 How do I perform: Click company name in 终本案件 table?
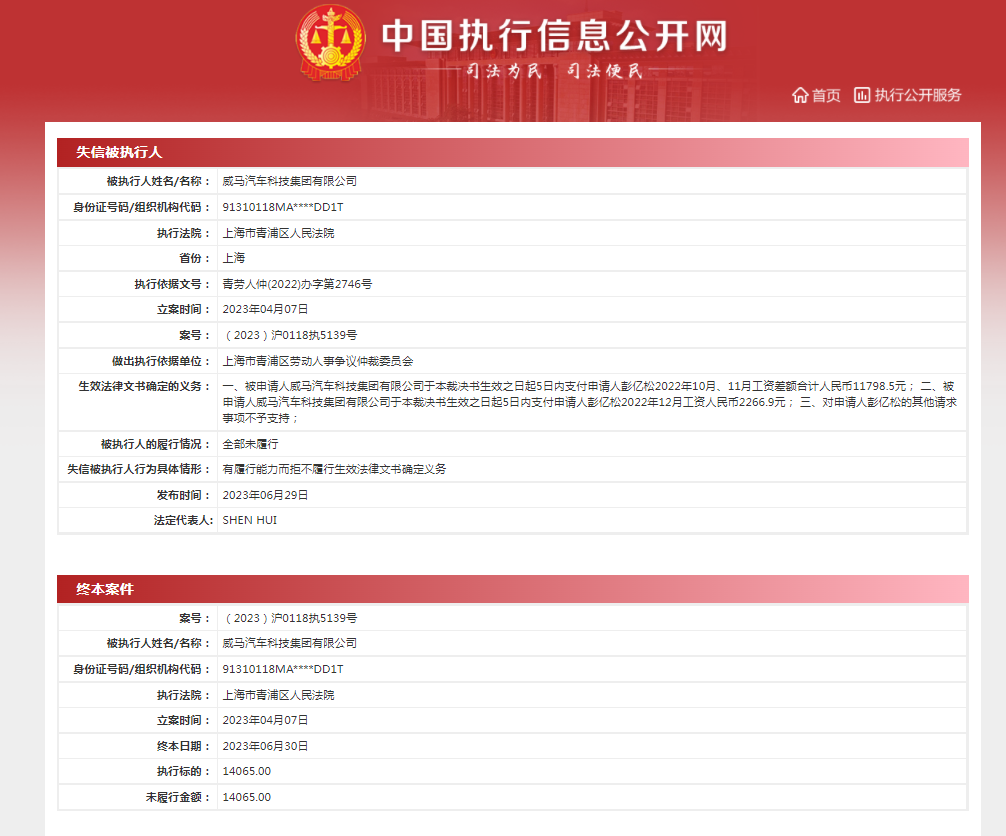tap(289, 643)
